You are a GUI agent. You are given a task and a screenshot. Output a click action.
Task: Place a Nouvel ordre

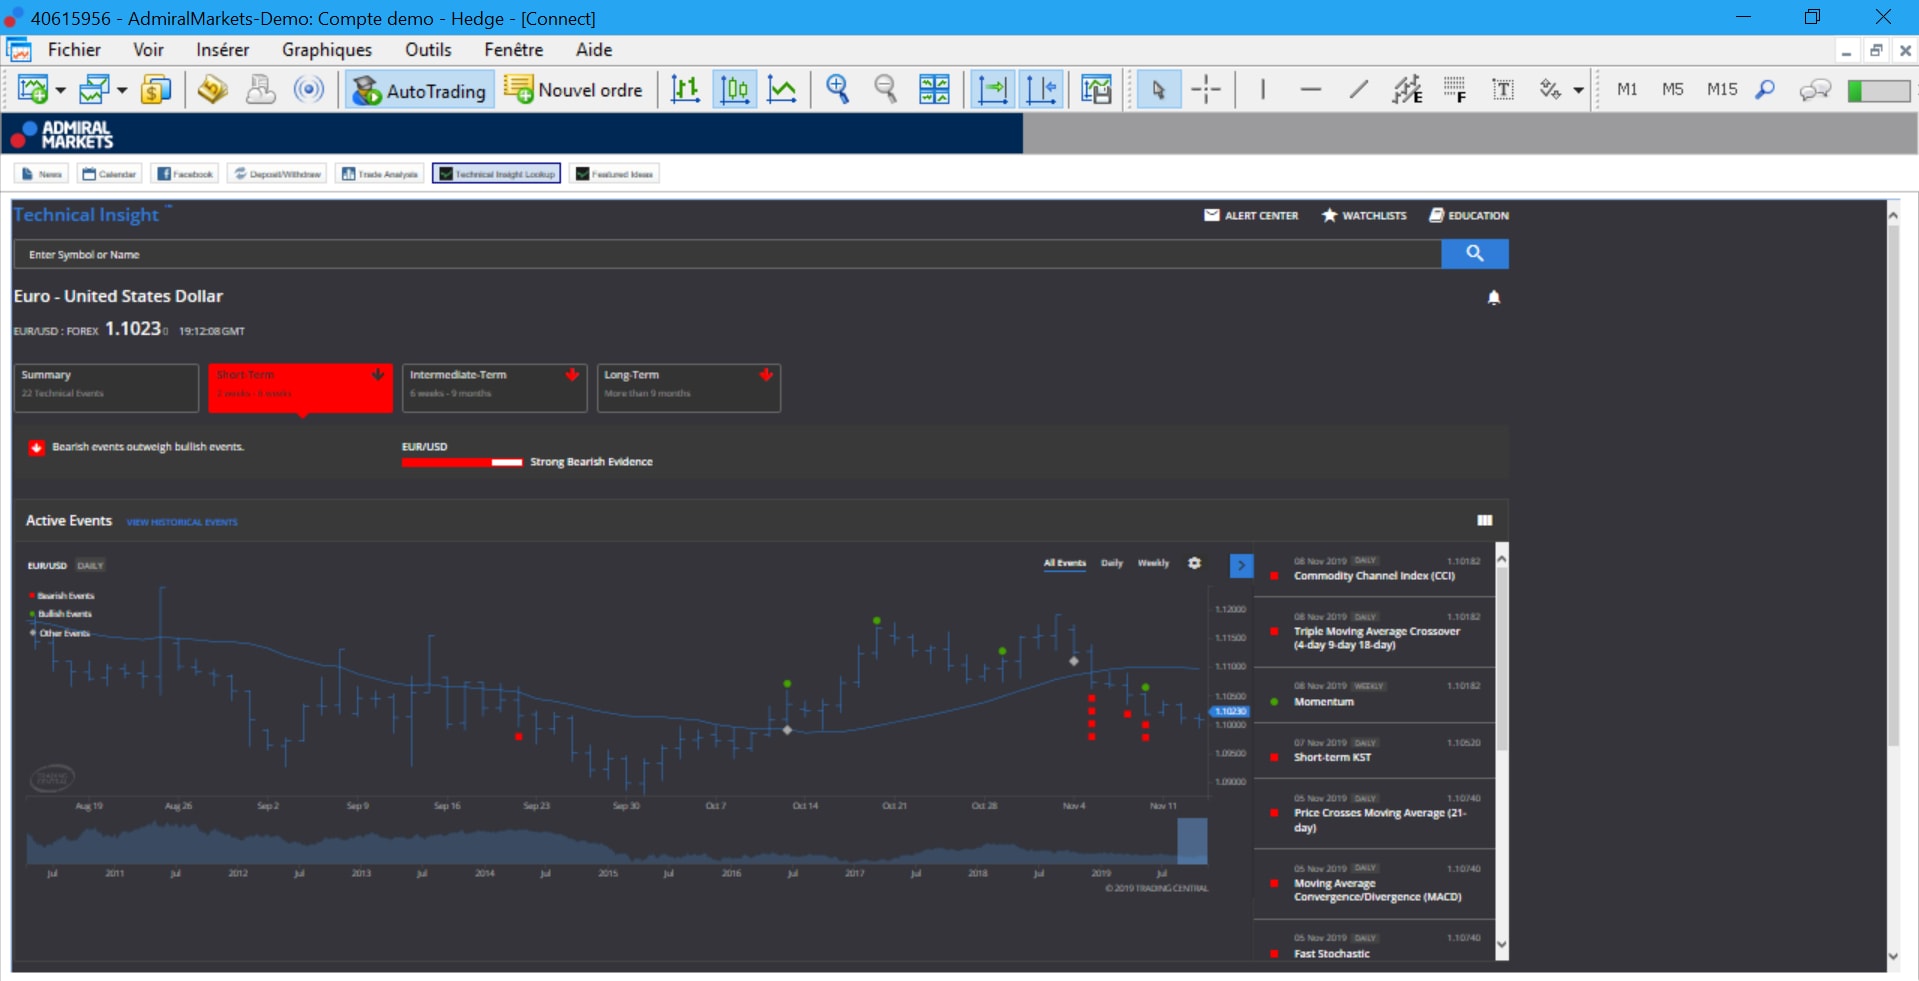pyautogui.click(x=575, y=89)
